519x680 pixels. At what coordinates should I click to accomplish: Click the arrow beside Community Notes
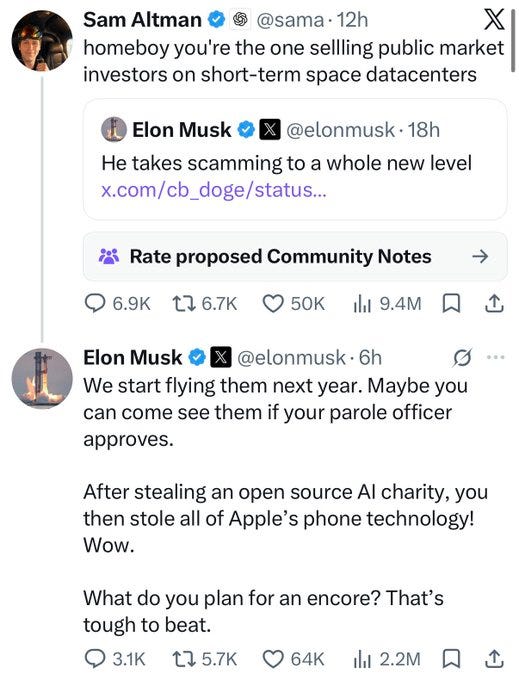(x=480, y=257)
